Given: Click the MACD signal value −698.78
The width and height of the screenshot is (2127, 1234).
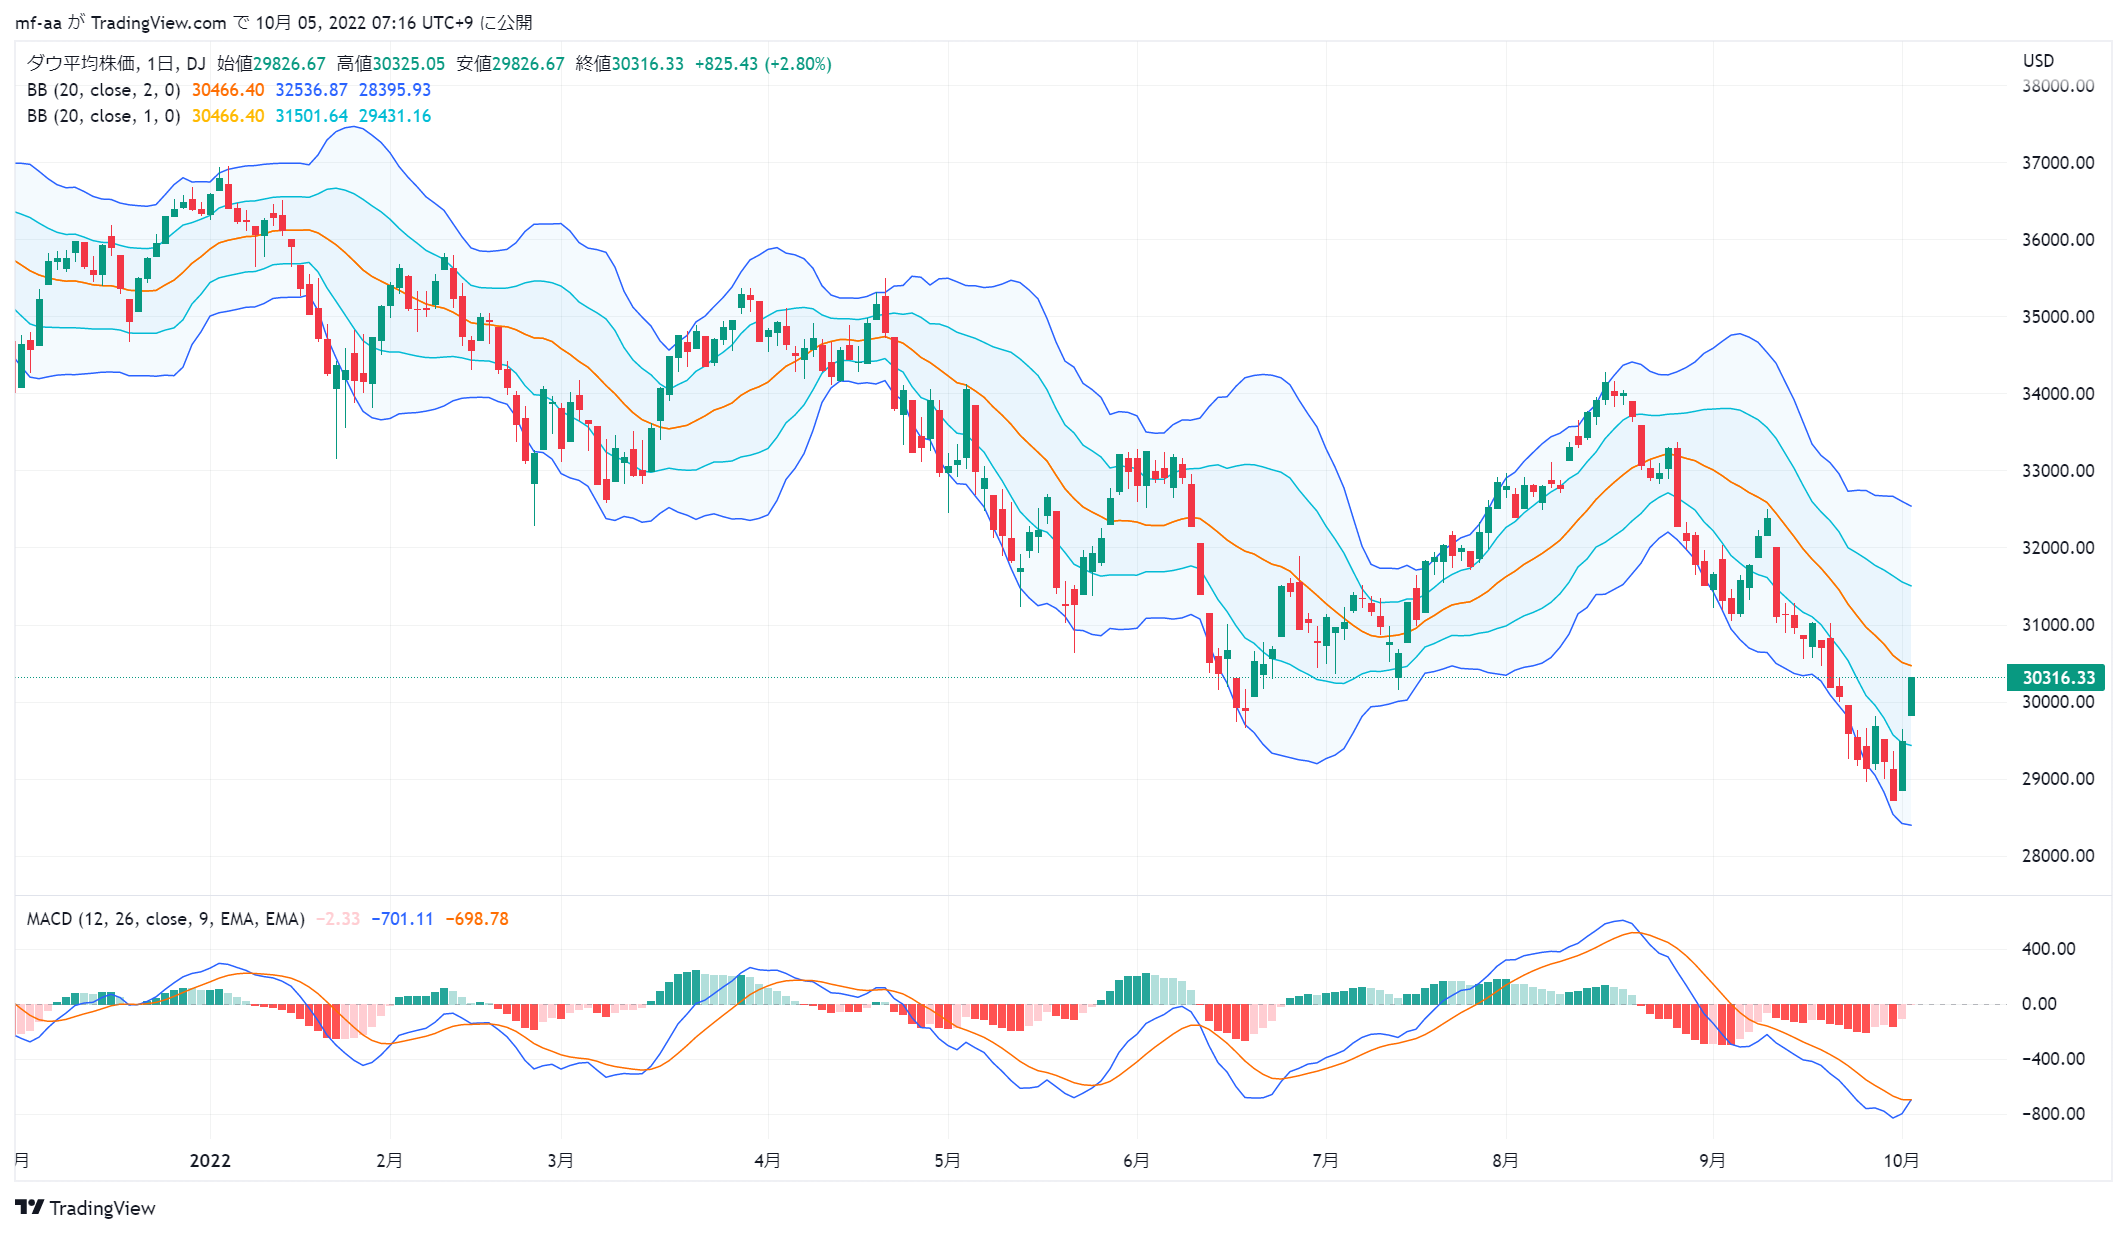Looking at the screenshot, I should pos(477,919).
